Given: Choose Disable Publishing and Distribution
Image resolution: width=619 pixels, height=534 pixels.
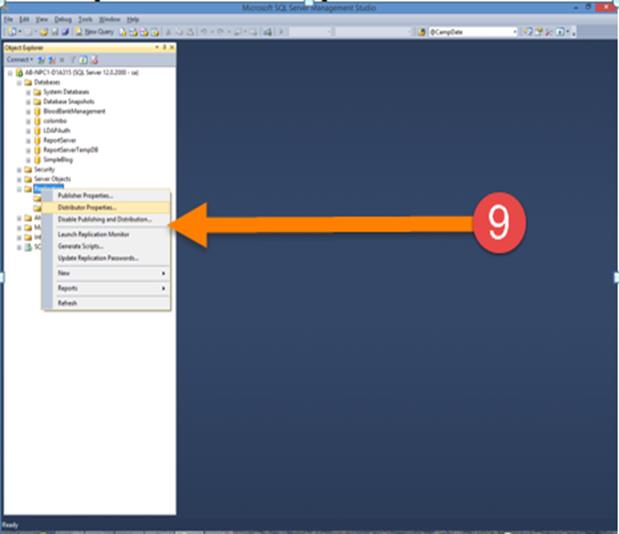Looking at the screenshot, I should (106, 219).
